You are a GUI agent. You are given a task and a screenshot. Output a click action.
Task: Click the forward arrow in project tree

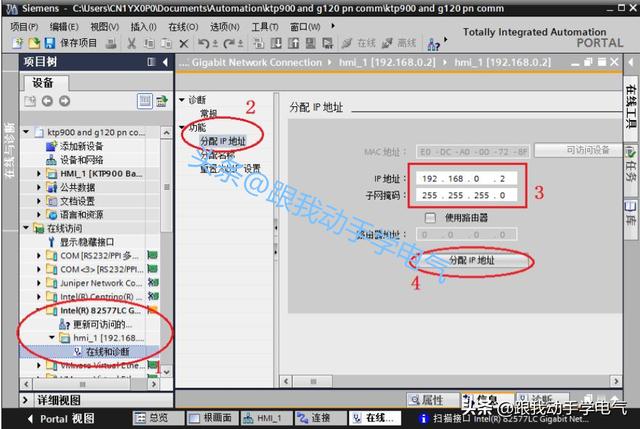tap(64, 101)
